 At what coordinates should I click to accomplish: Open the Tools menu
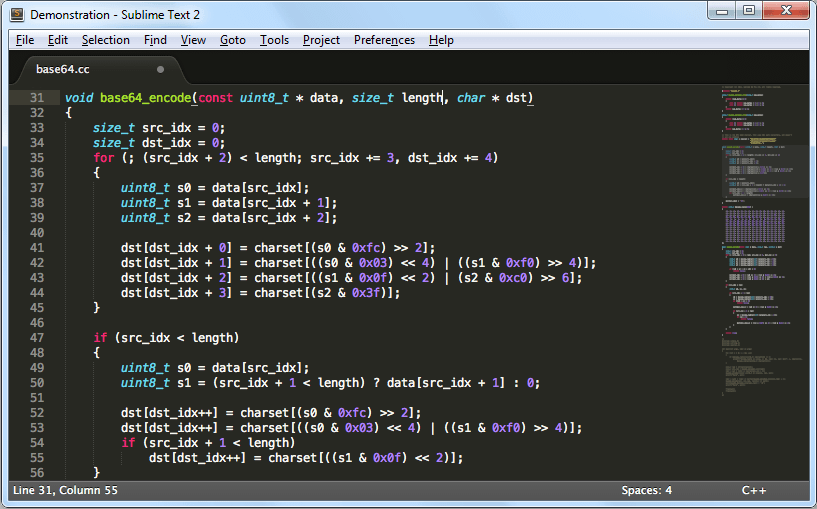274,40
